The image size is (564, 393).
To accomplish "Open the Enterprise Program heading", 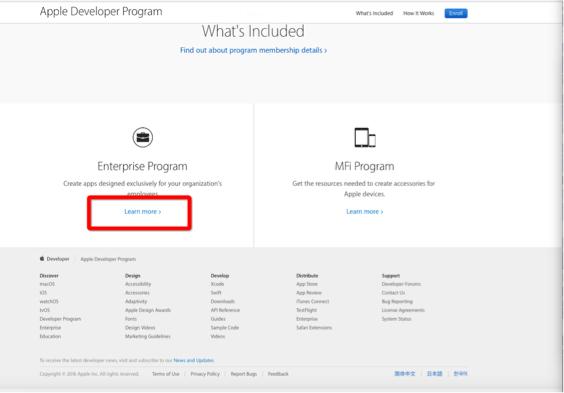I will point(142,166).
